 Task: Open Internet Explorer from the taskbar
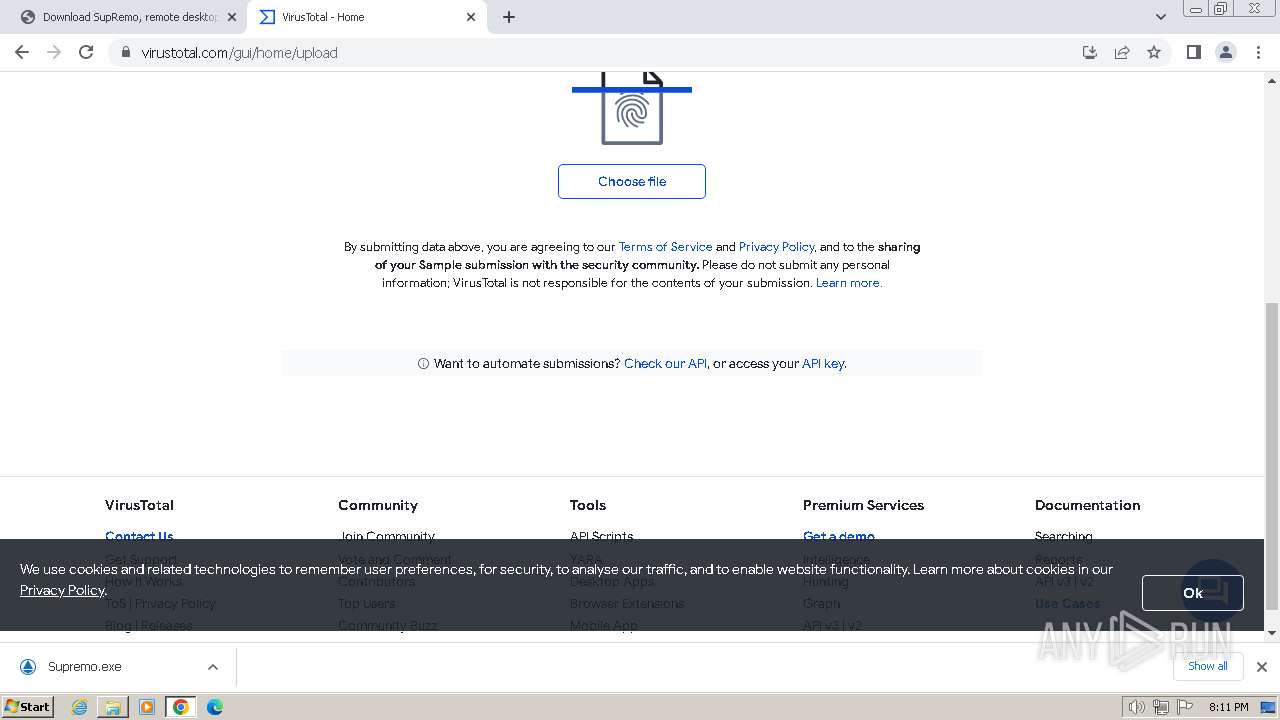(x=80, y=707)
